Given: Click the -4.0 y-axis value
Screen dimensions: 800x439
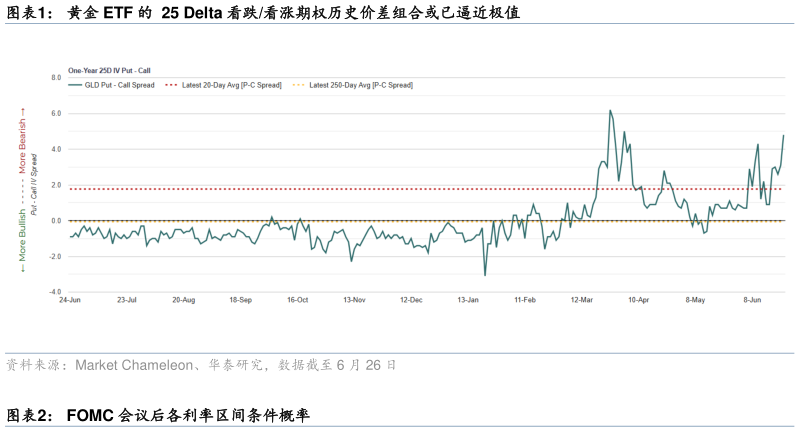Looking at the screenshot, I should point(55,292).
